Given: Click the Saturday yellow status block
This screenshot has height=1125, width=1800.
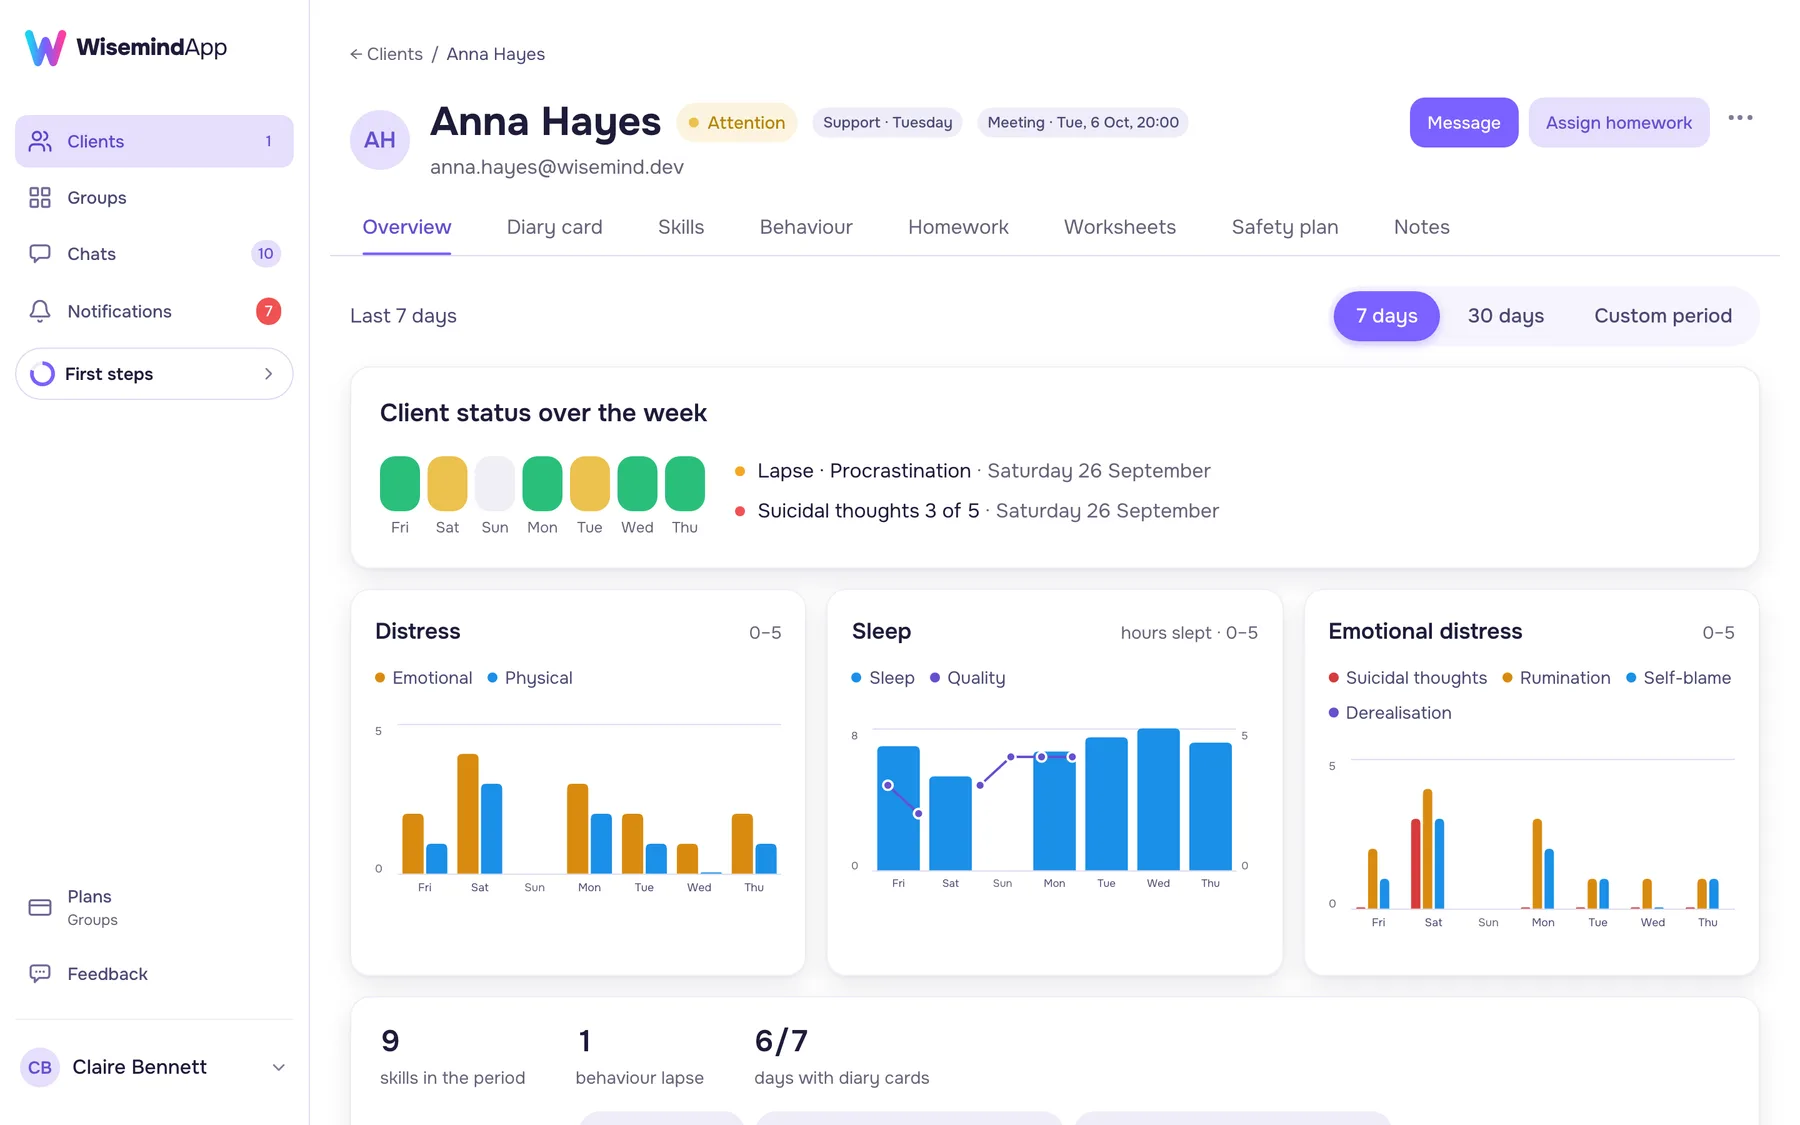Looking at the screenshot, I should click(x=447, y=484).
